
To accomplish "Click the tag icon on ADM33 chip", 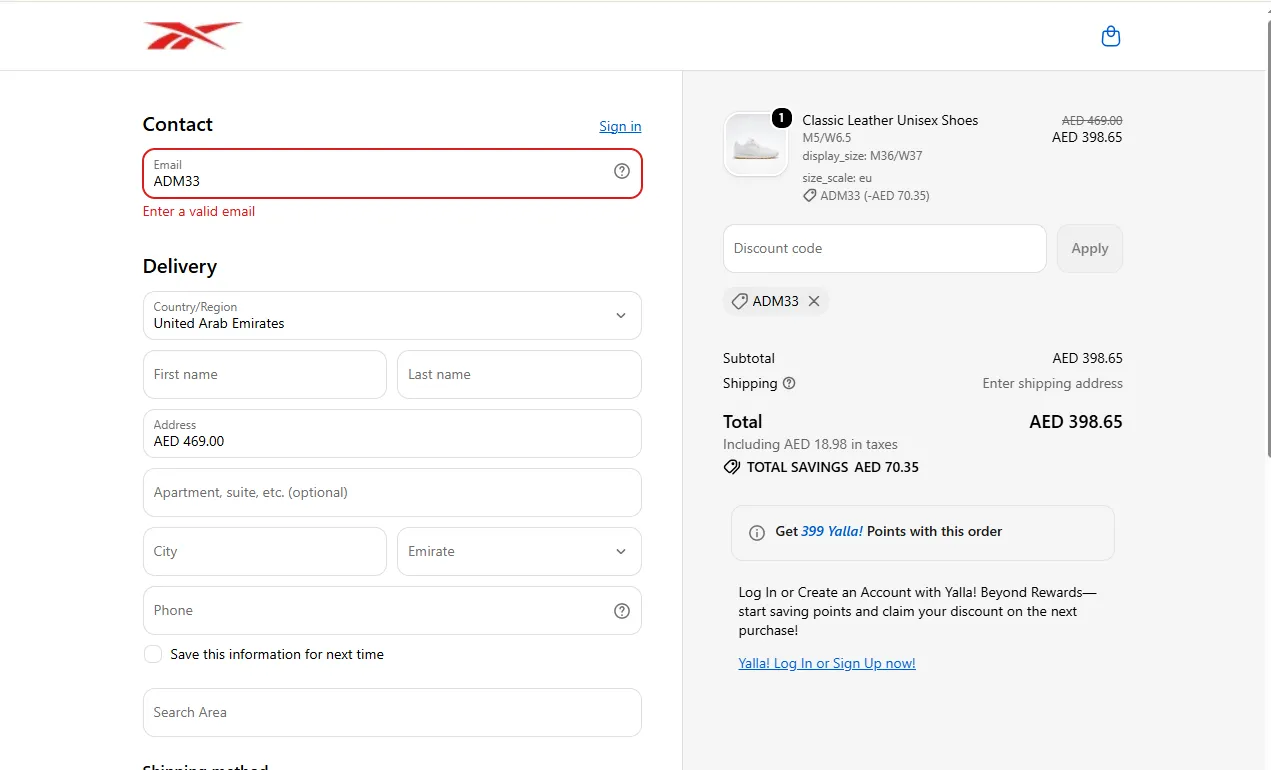I will tap(739, 301).
